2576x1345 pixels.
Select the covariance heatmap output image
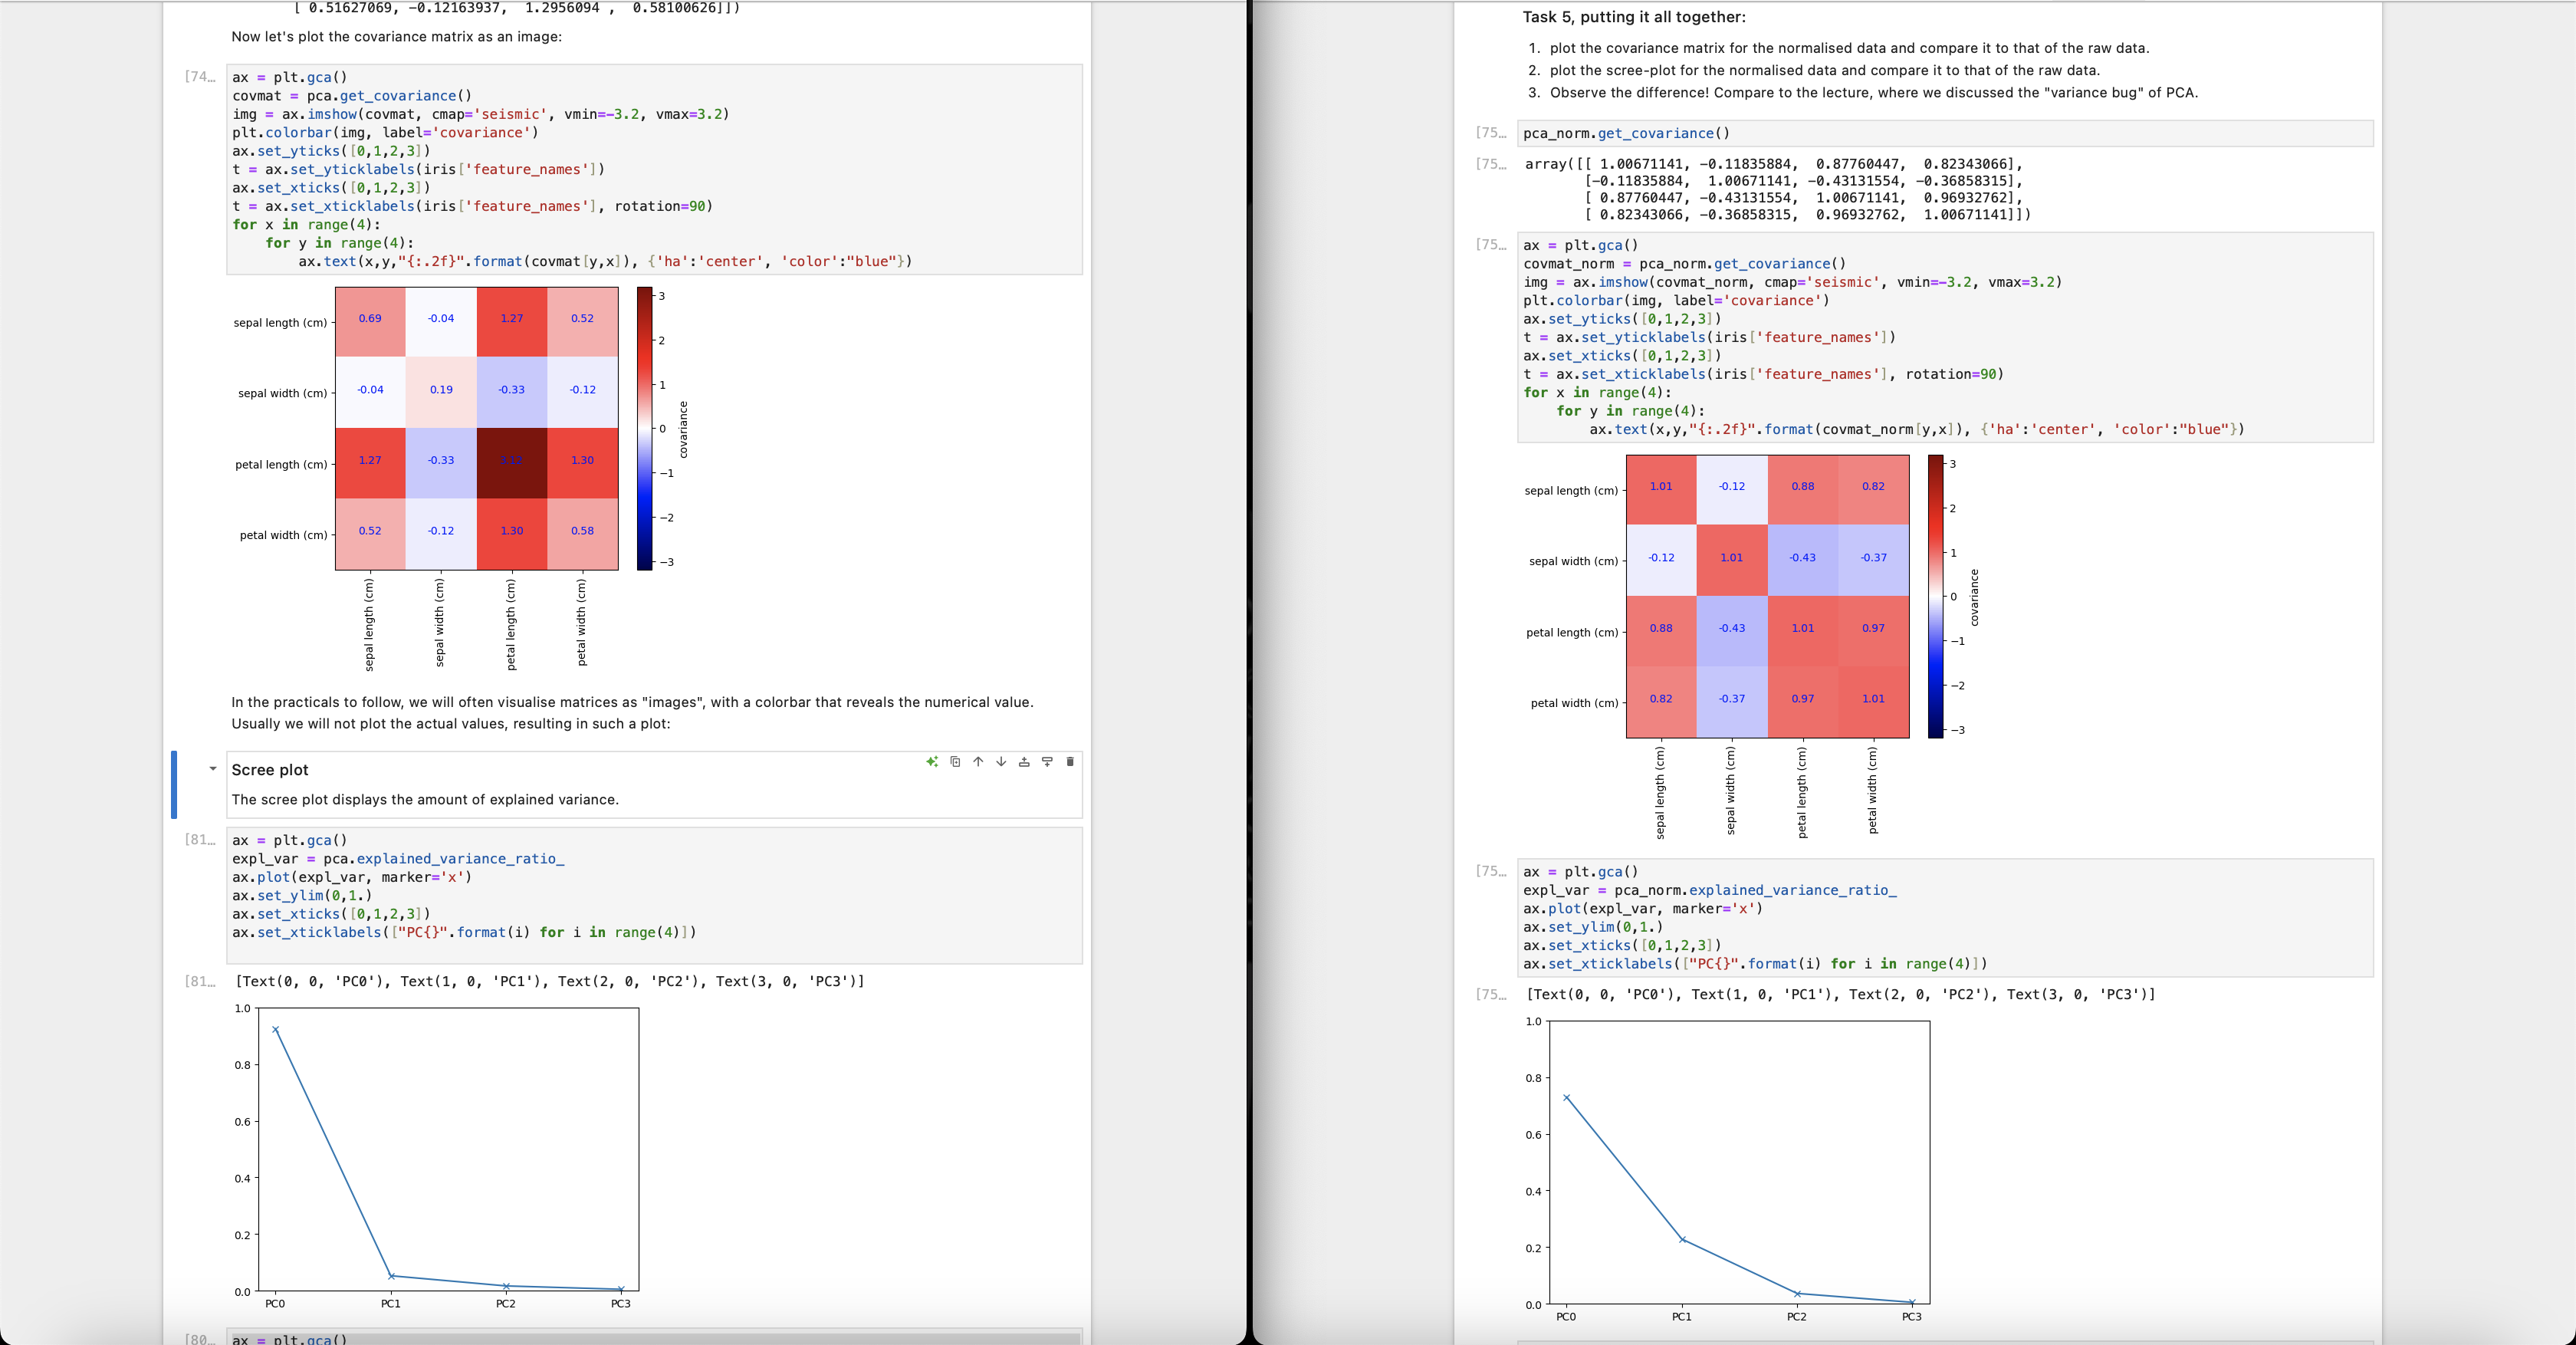(x=476, y=428)
